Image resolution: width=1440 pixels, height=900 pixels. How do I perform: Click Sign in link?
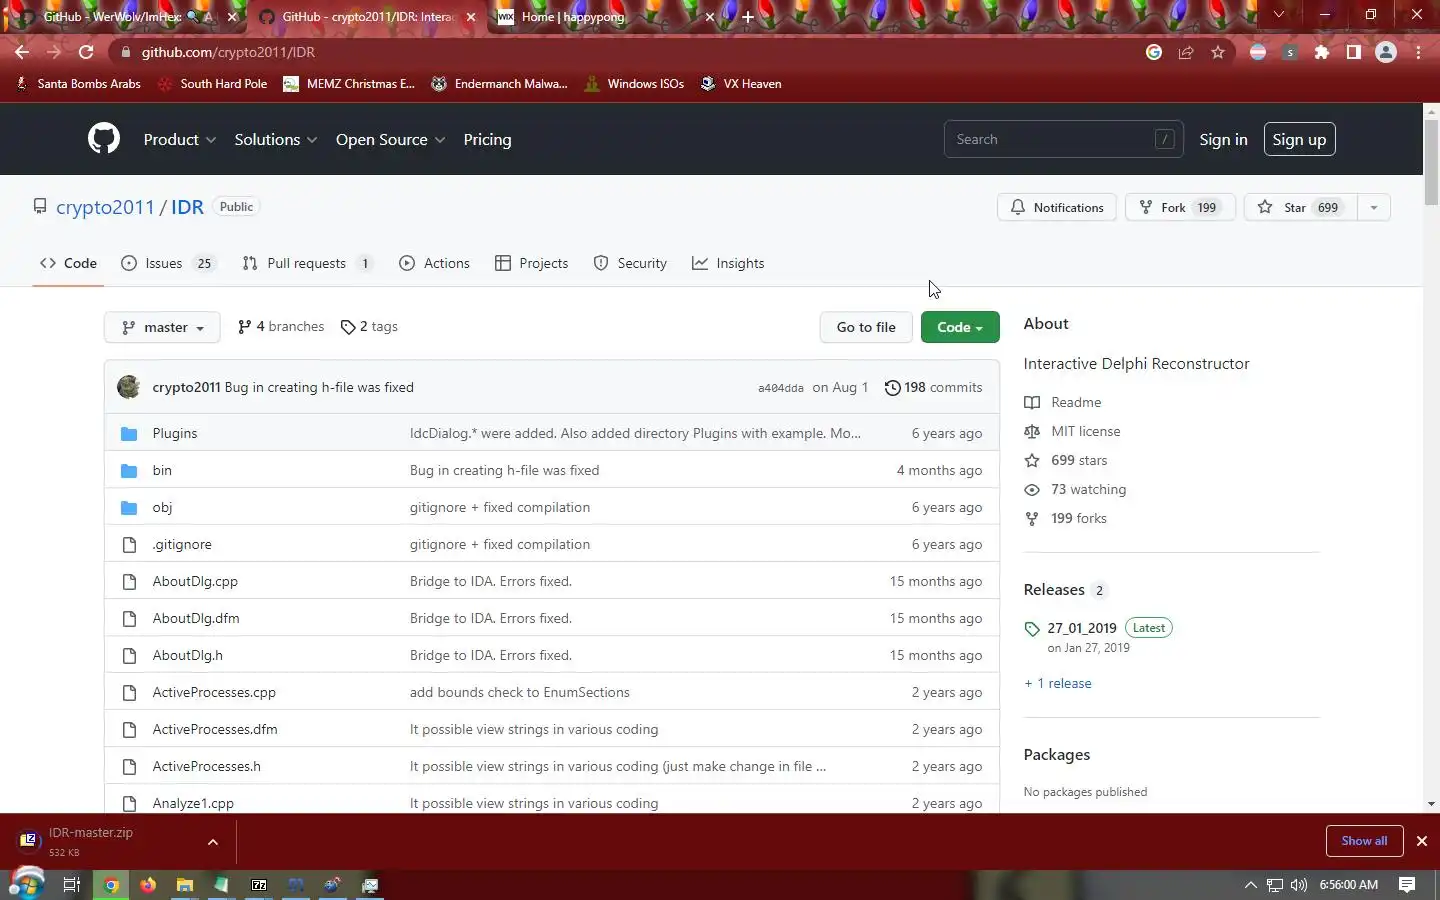[x=1223, y=139]
